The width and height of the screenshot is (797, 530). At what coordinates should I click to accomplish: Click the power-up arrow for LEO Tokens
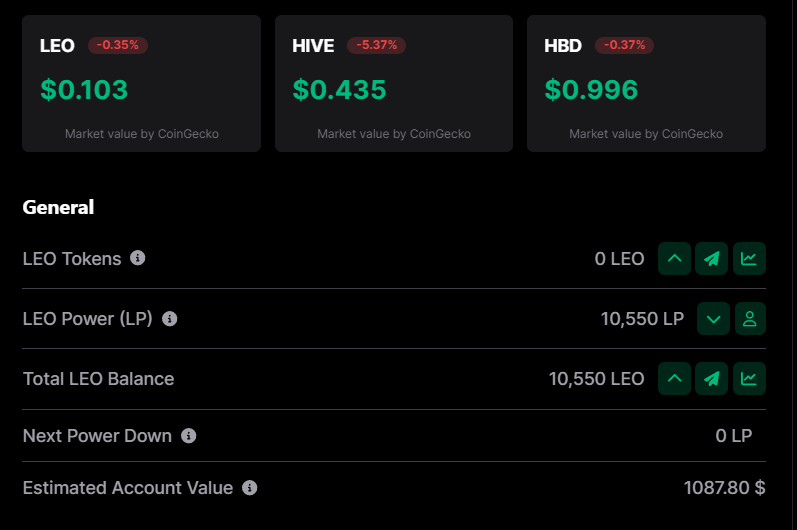674,259
